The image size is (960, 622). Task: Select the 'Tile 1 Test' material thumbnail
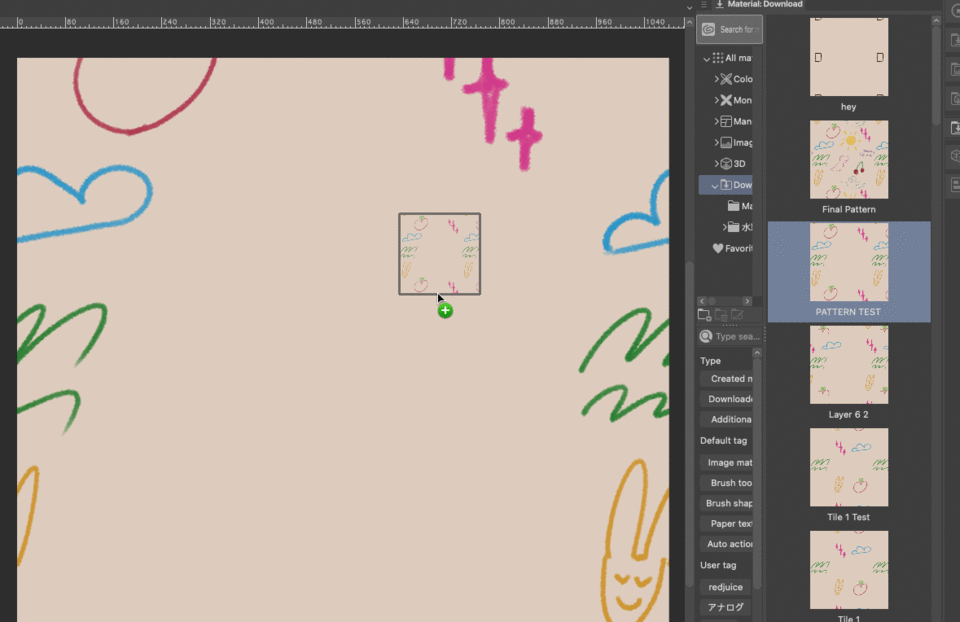click(x=849, y=467)
